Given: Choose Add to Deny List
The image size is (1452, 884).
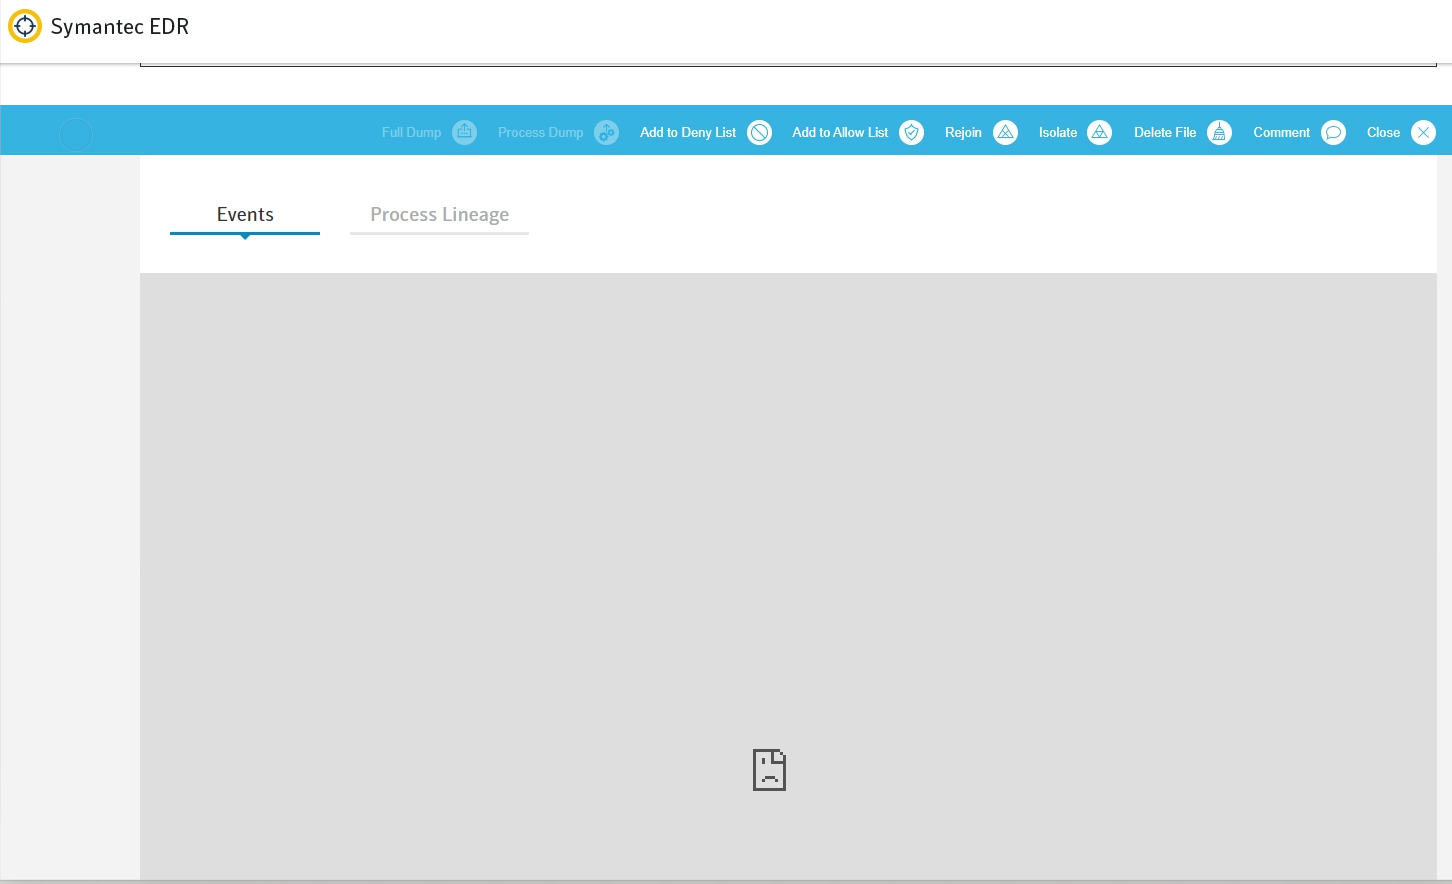Looking at the screenshot, I should (x=688, y=132).
